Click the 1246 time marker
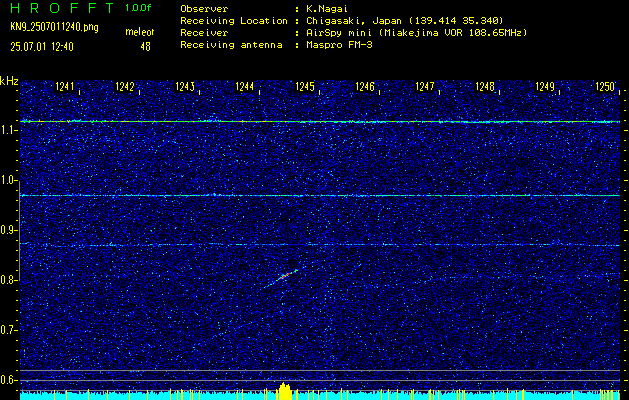The height and width of the screenshot is (400, 629). coord(365,86)
